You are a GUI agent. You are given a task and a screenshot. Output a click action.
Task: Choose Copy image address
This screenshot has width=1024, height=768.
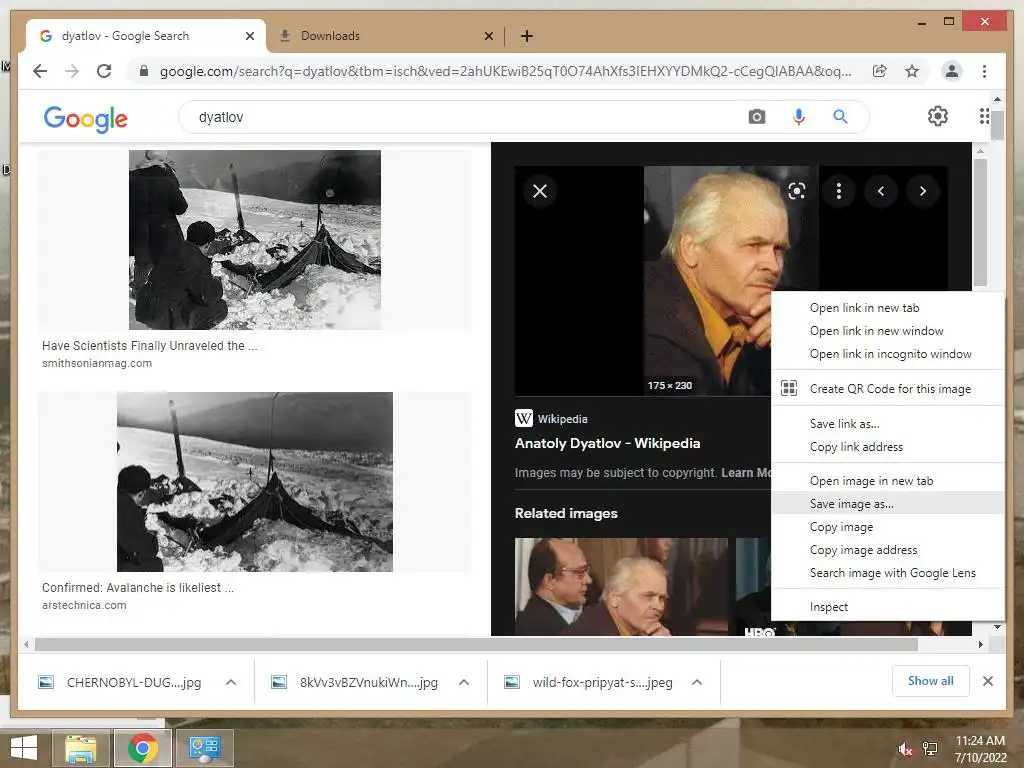click(888, 550)
